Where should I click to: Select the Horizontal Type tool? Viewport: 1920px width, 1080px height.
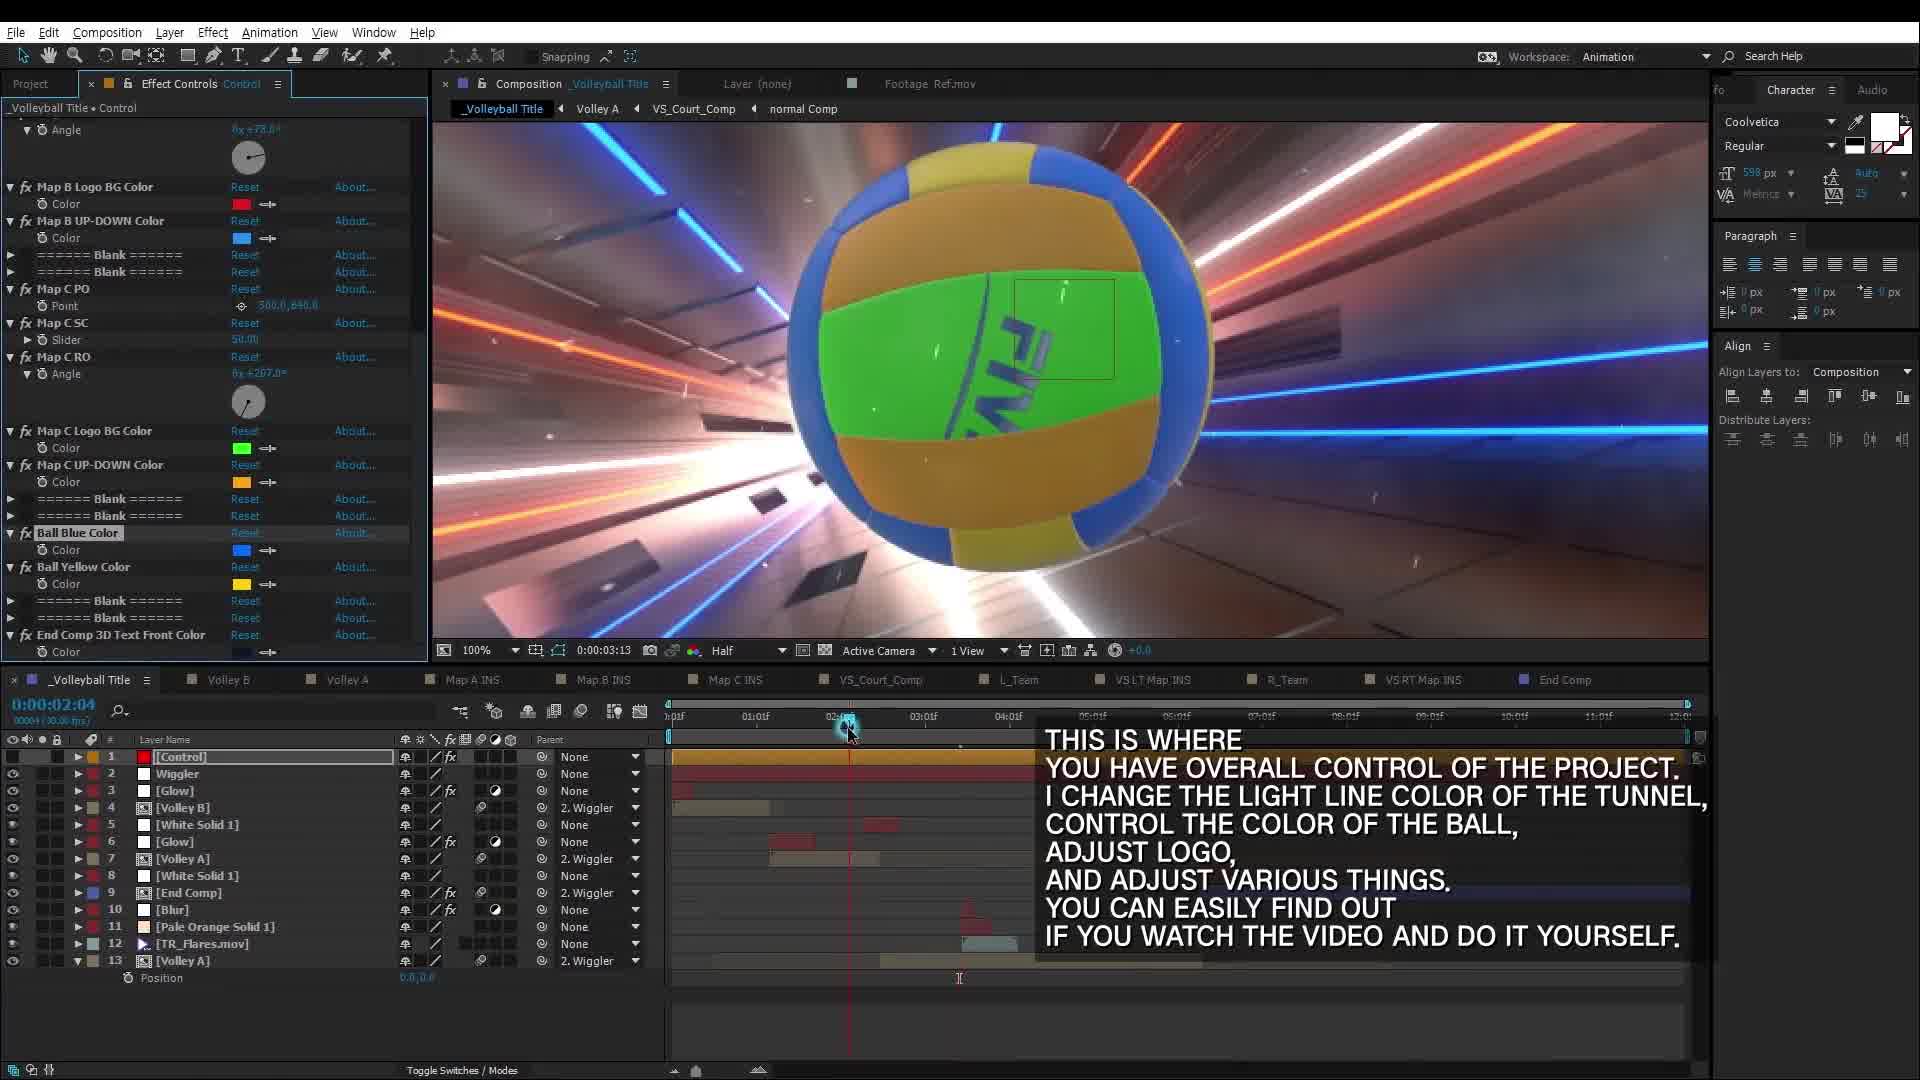tap(239, 56)
